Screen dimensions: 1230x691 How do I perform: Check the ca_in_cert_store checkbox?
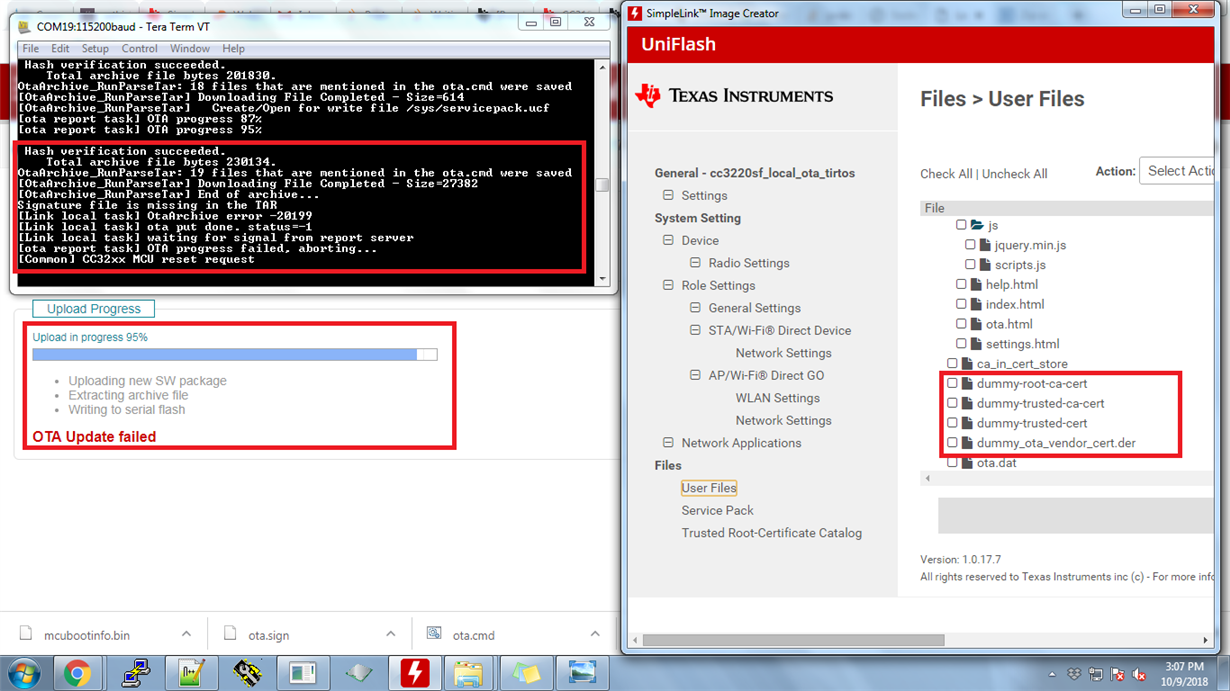coord(952,364)
